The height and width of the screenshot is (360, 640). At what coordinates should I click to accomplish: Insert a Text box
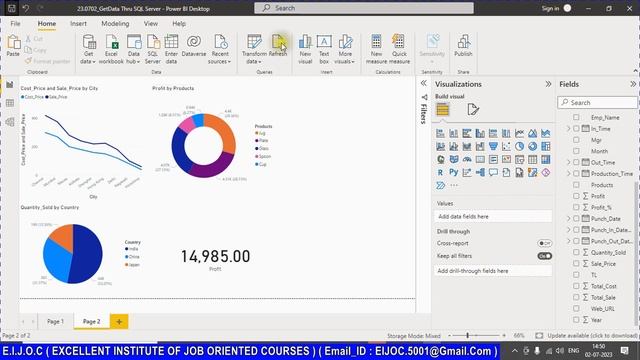[324, 49]
